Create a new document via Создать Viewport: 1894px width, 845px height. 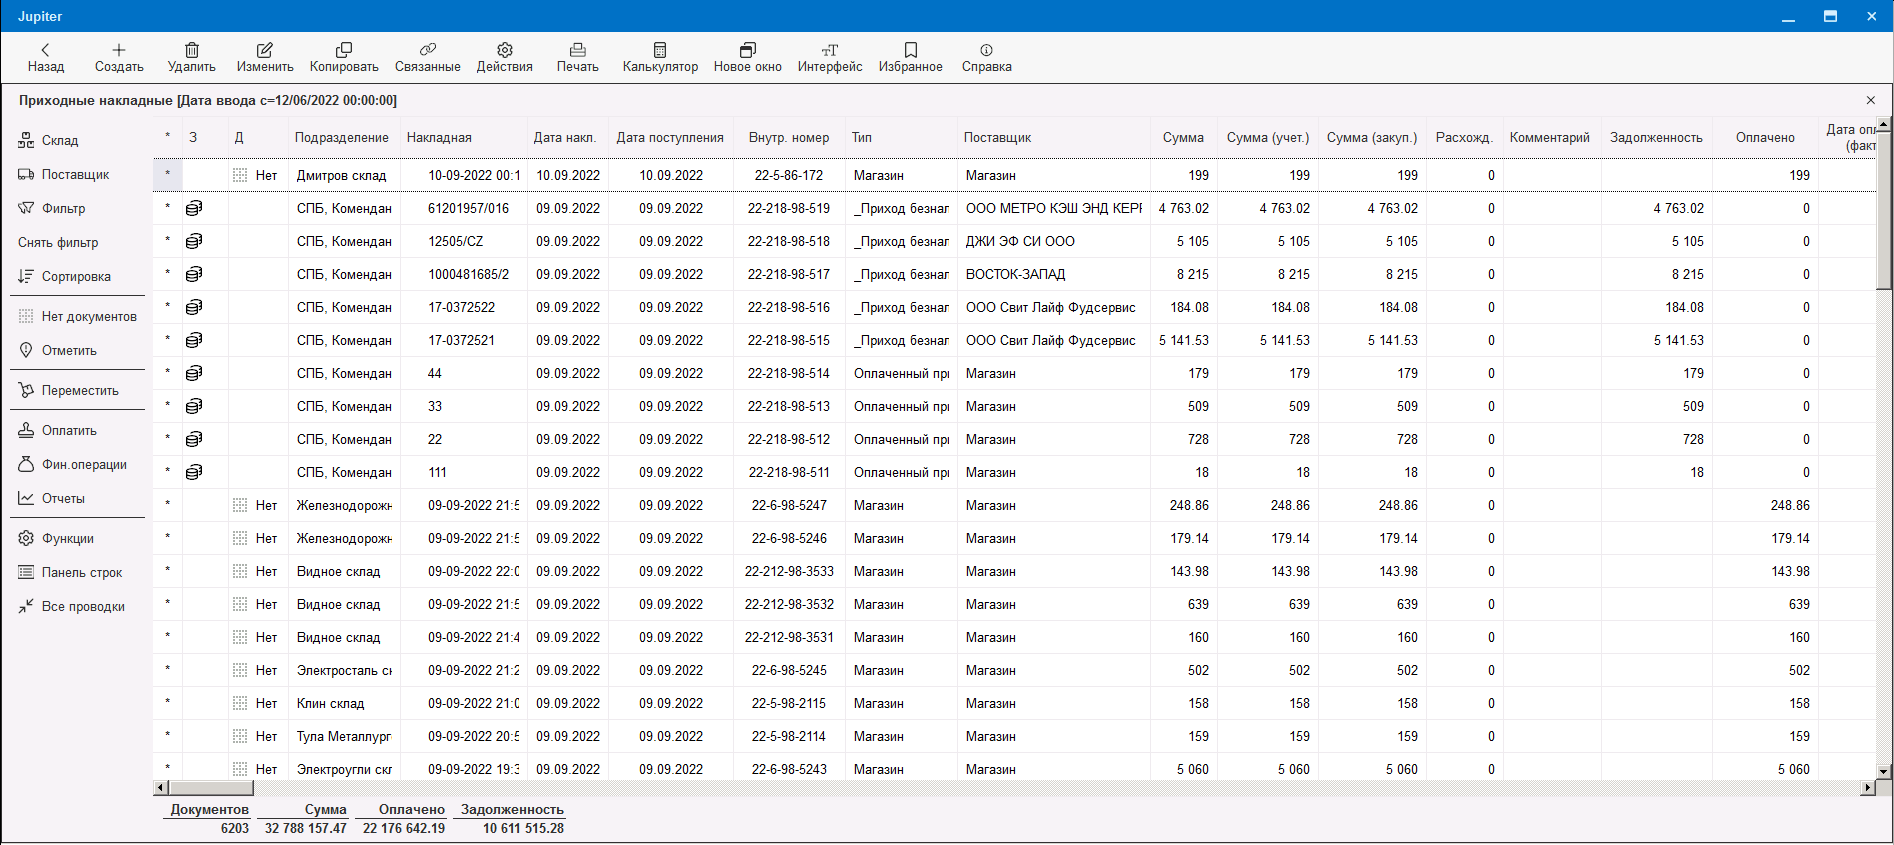pyautogui.click(x=119, y=57)
